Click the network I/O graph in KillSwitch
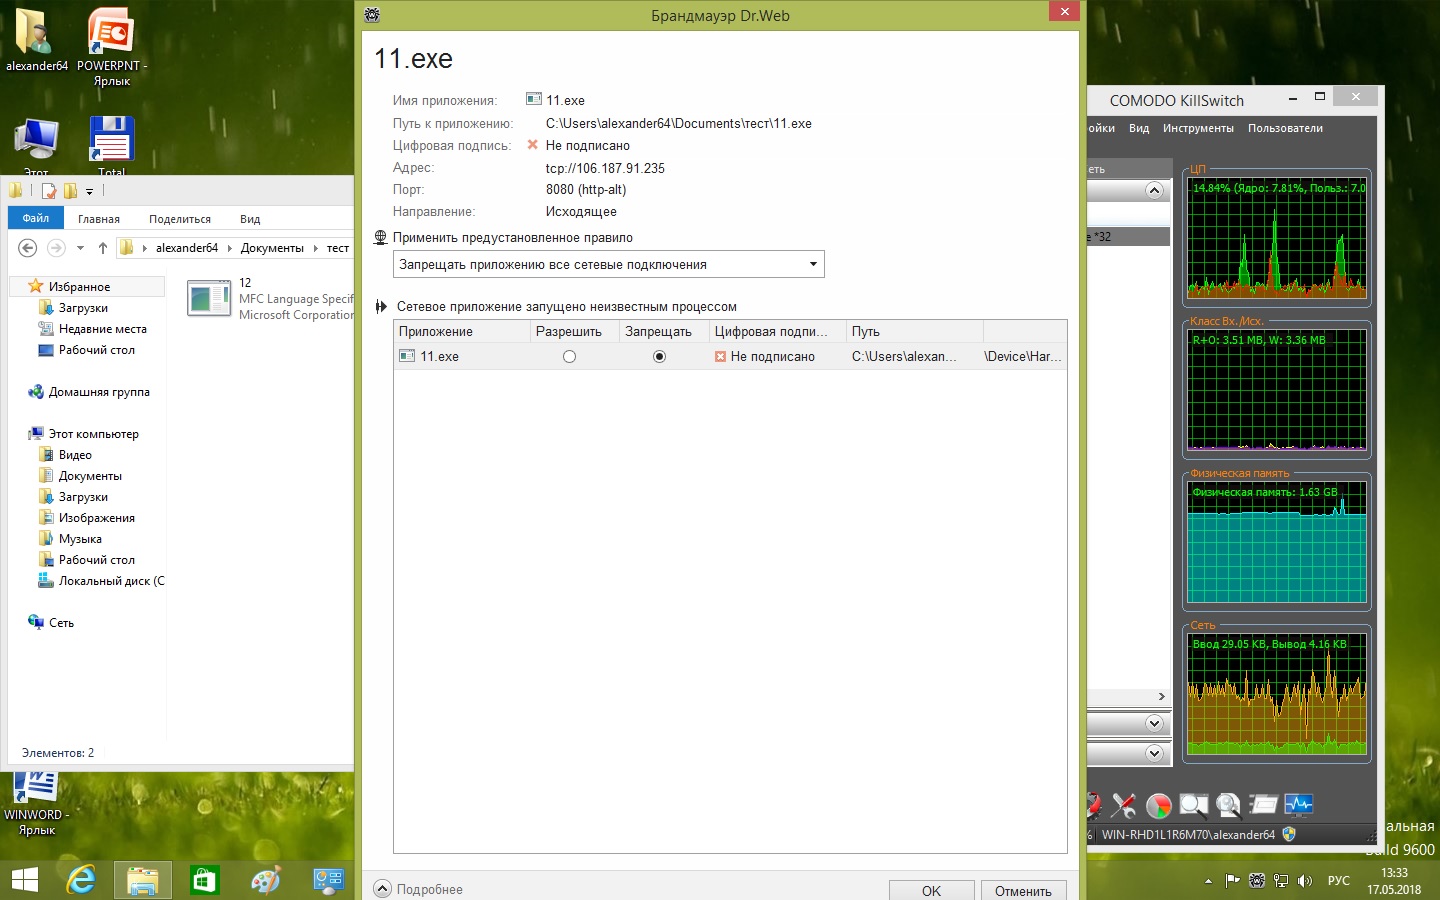Viewport: 1440px width, 900px height. (x=1277, y=695)
